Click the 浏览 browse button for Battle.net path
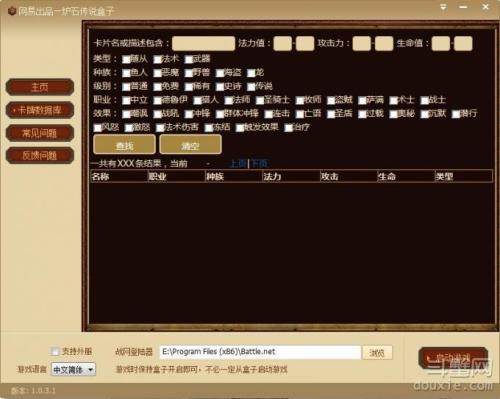Screen dimensions: 500x399 tap(377, 353)
